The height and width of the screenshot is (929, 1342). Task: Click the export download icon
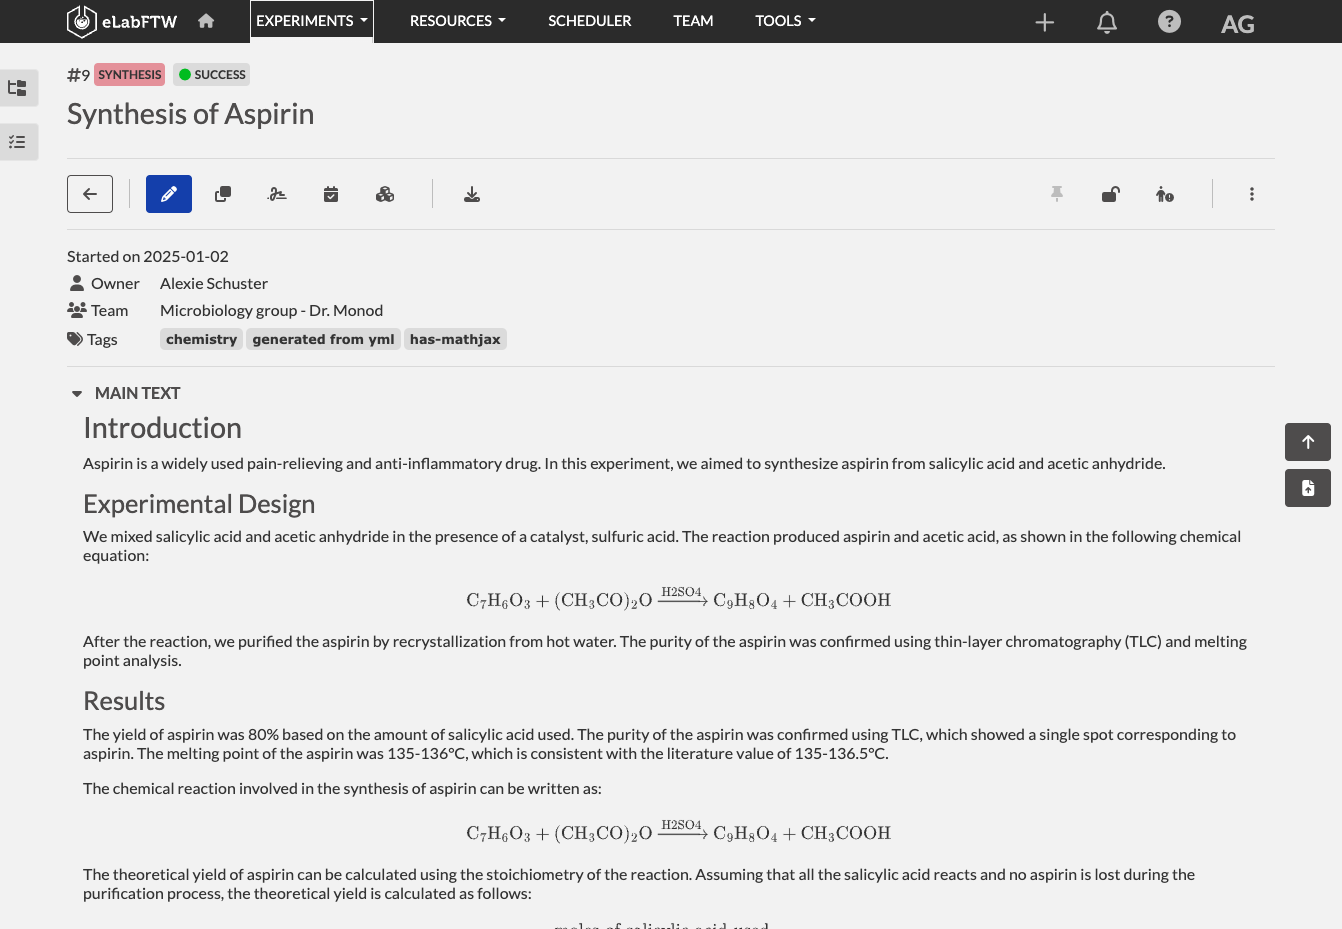point(472,194)
